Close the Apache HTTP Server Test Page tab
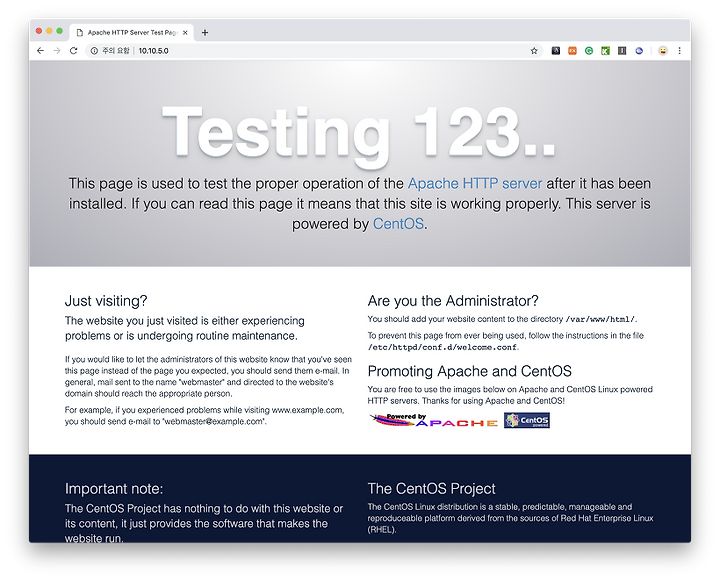720x581 pixels. coord(185,33)
